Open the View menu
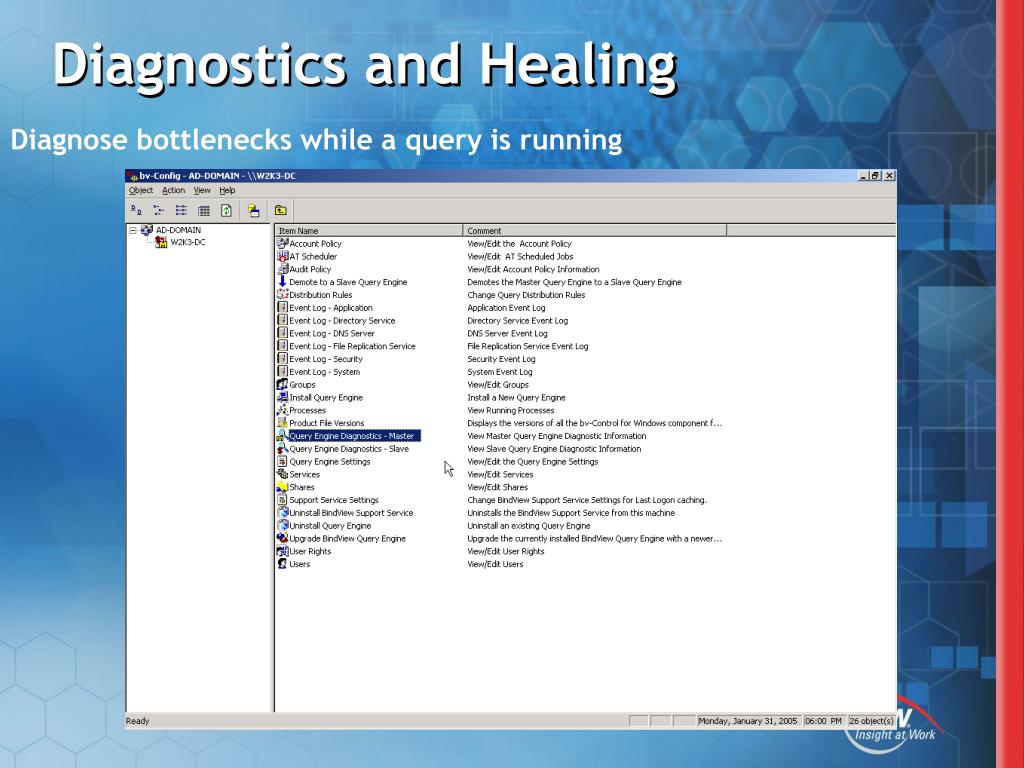The image size is (1024, 768). click(x=202, y=190)
